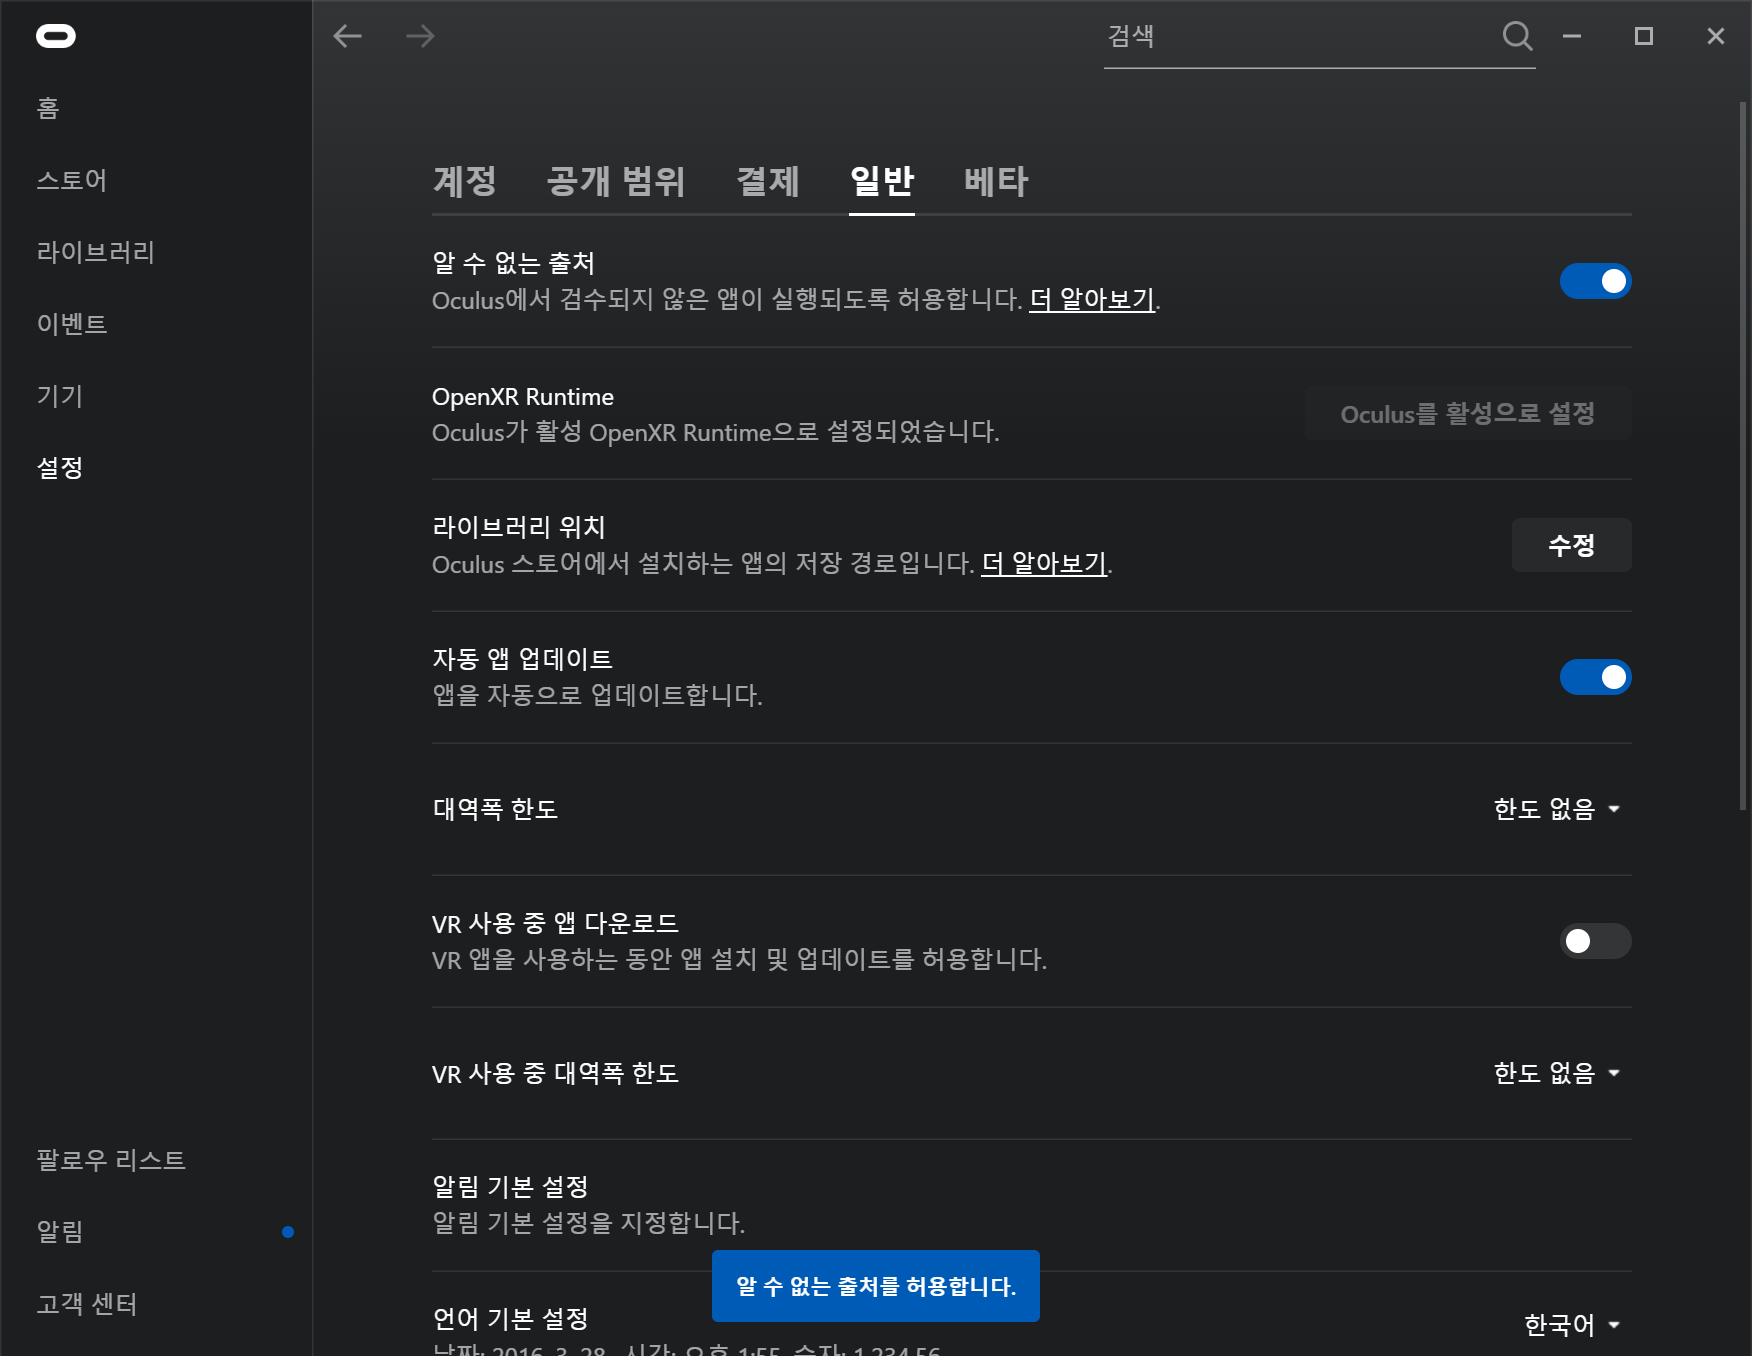Go back with the left arrow
1752x1356 pixels.
347,36
